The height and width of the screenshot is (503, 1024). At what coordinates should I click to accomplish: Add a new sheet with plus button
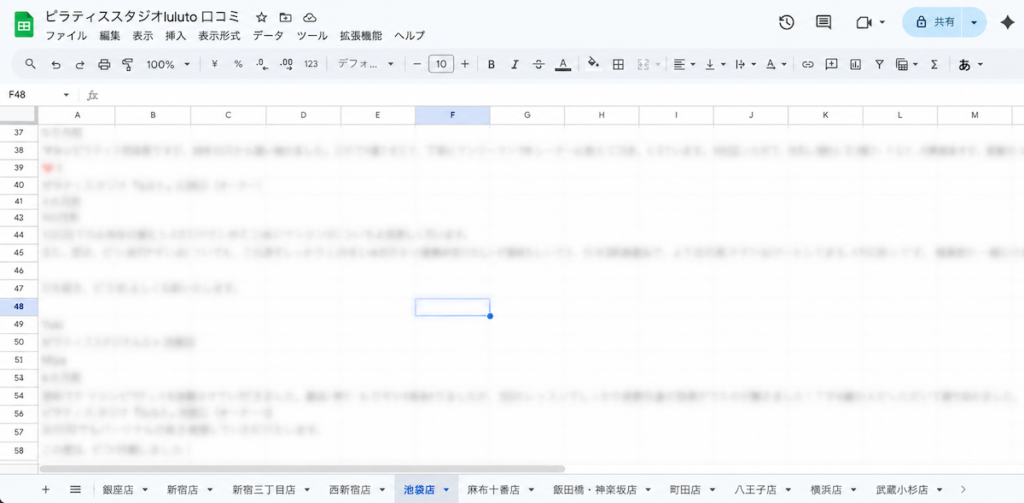point(45,489)
